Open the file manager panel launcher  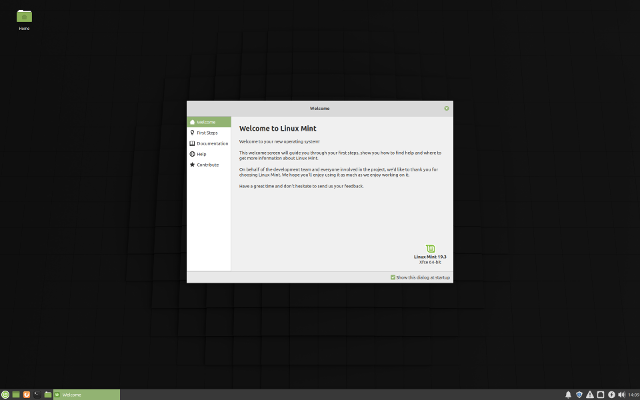click(48, 395)
